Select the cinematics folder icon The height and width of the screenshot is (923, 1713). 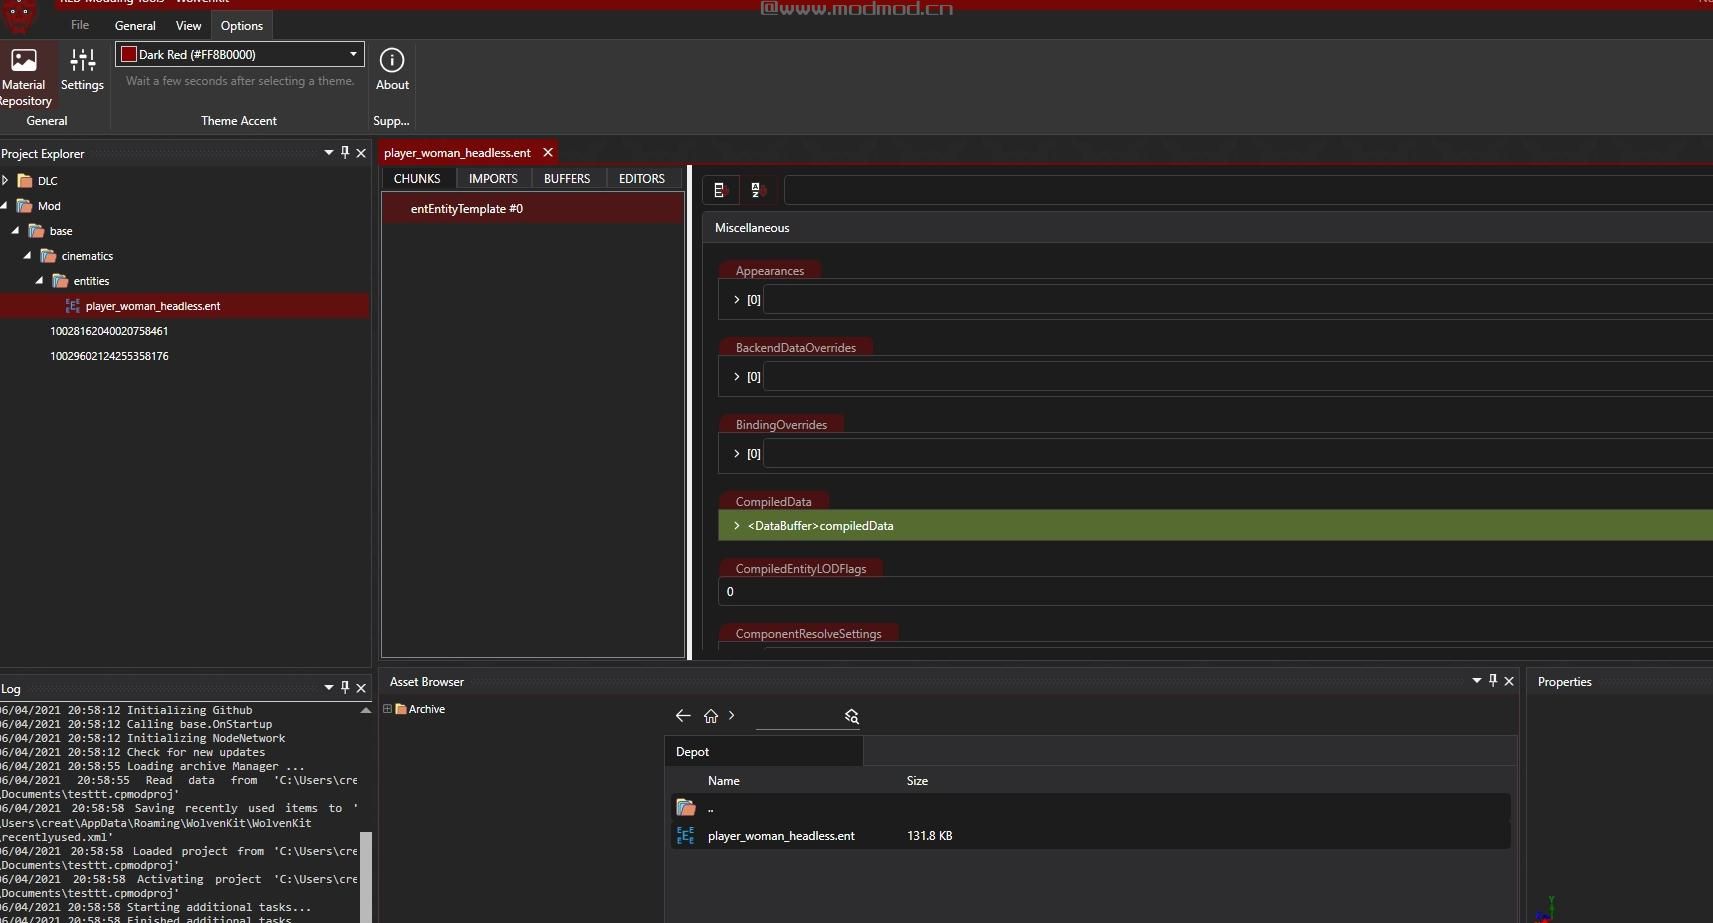[x=48, y=256]
